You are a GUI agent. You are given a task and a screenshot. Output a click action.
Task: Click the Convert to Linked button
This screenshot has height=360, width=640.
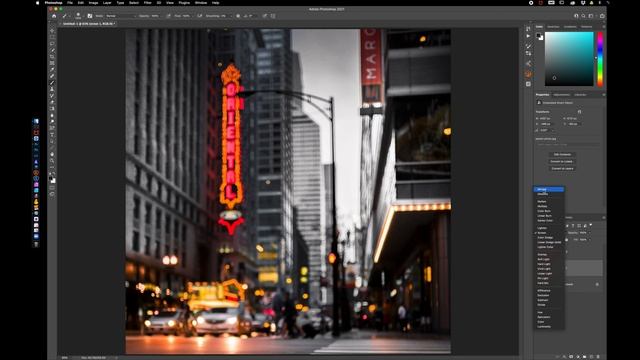pos(562,161)
